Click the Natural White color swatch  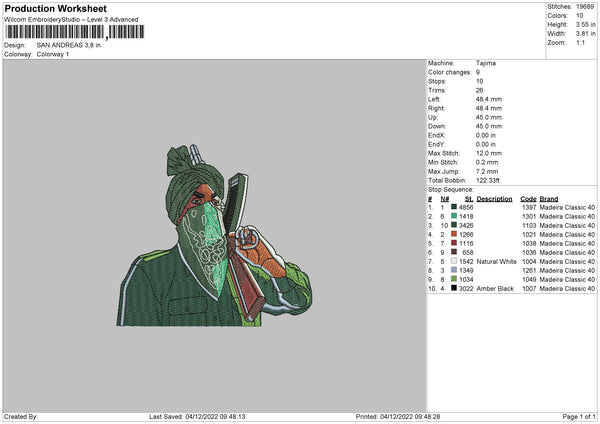point(454,261)
